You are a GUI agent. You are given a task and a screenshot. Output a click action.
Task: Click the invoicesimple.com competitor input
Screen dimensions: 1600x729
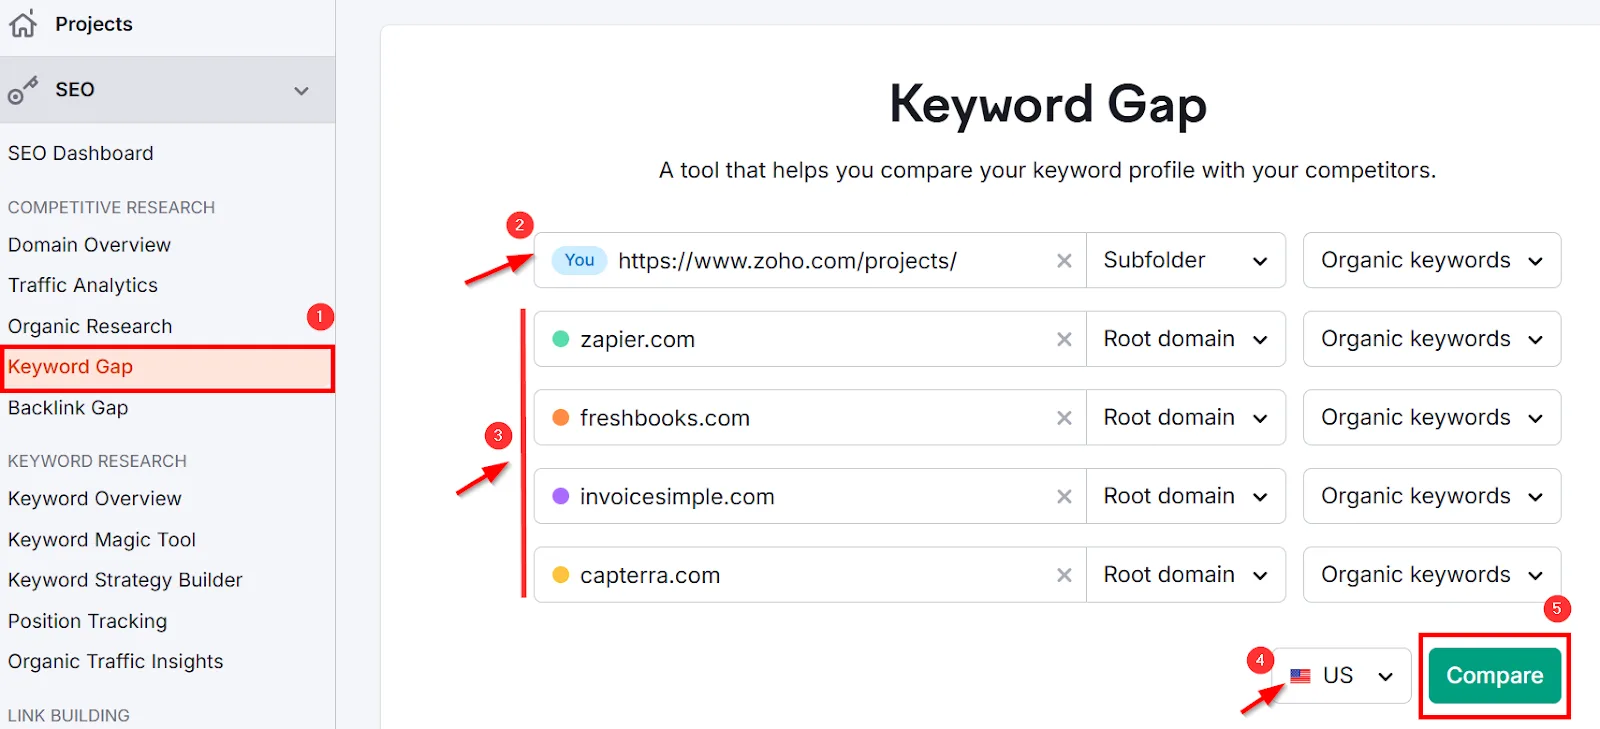pyautogui.click(x=810, y=496)
